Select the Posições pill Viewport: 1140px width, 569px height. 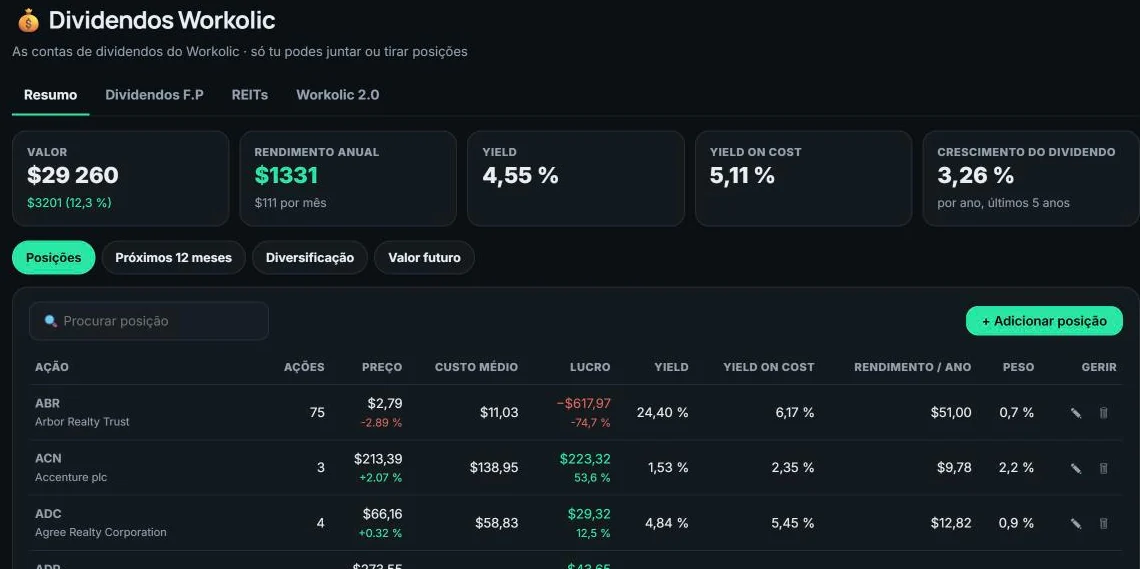pyautogui.click(x=53, y=257)
